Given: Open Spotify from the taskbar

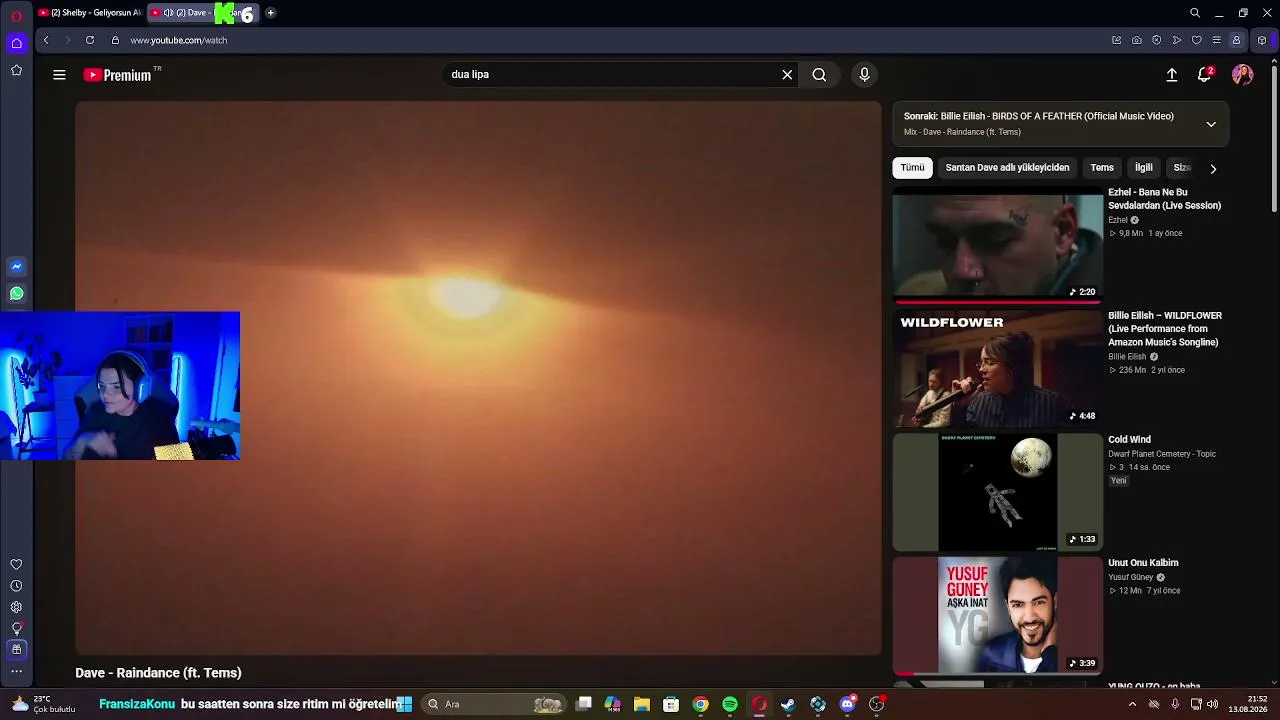Looking at the screenshot, I should click(x=730, y=704).
